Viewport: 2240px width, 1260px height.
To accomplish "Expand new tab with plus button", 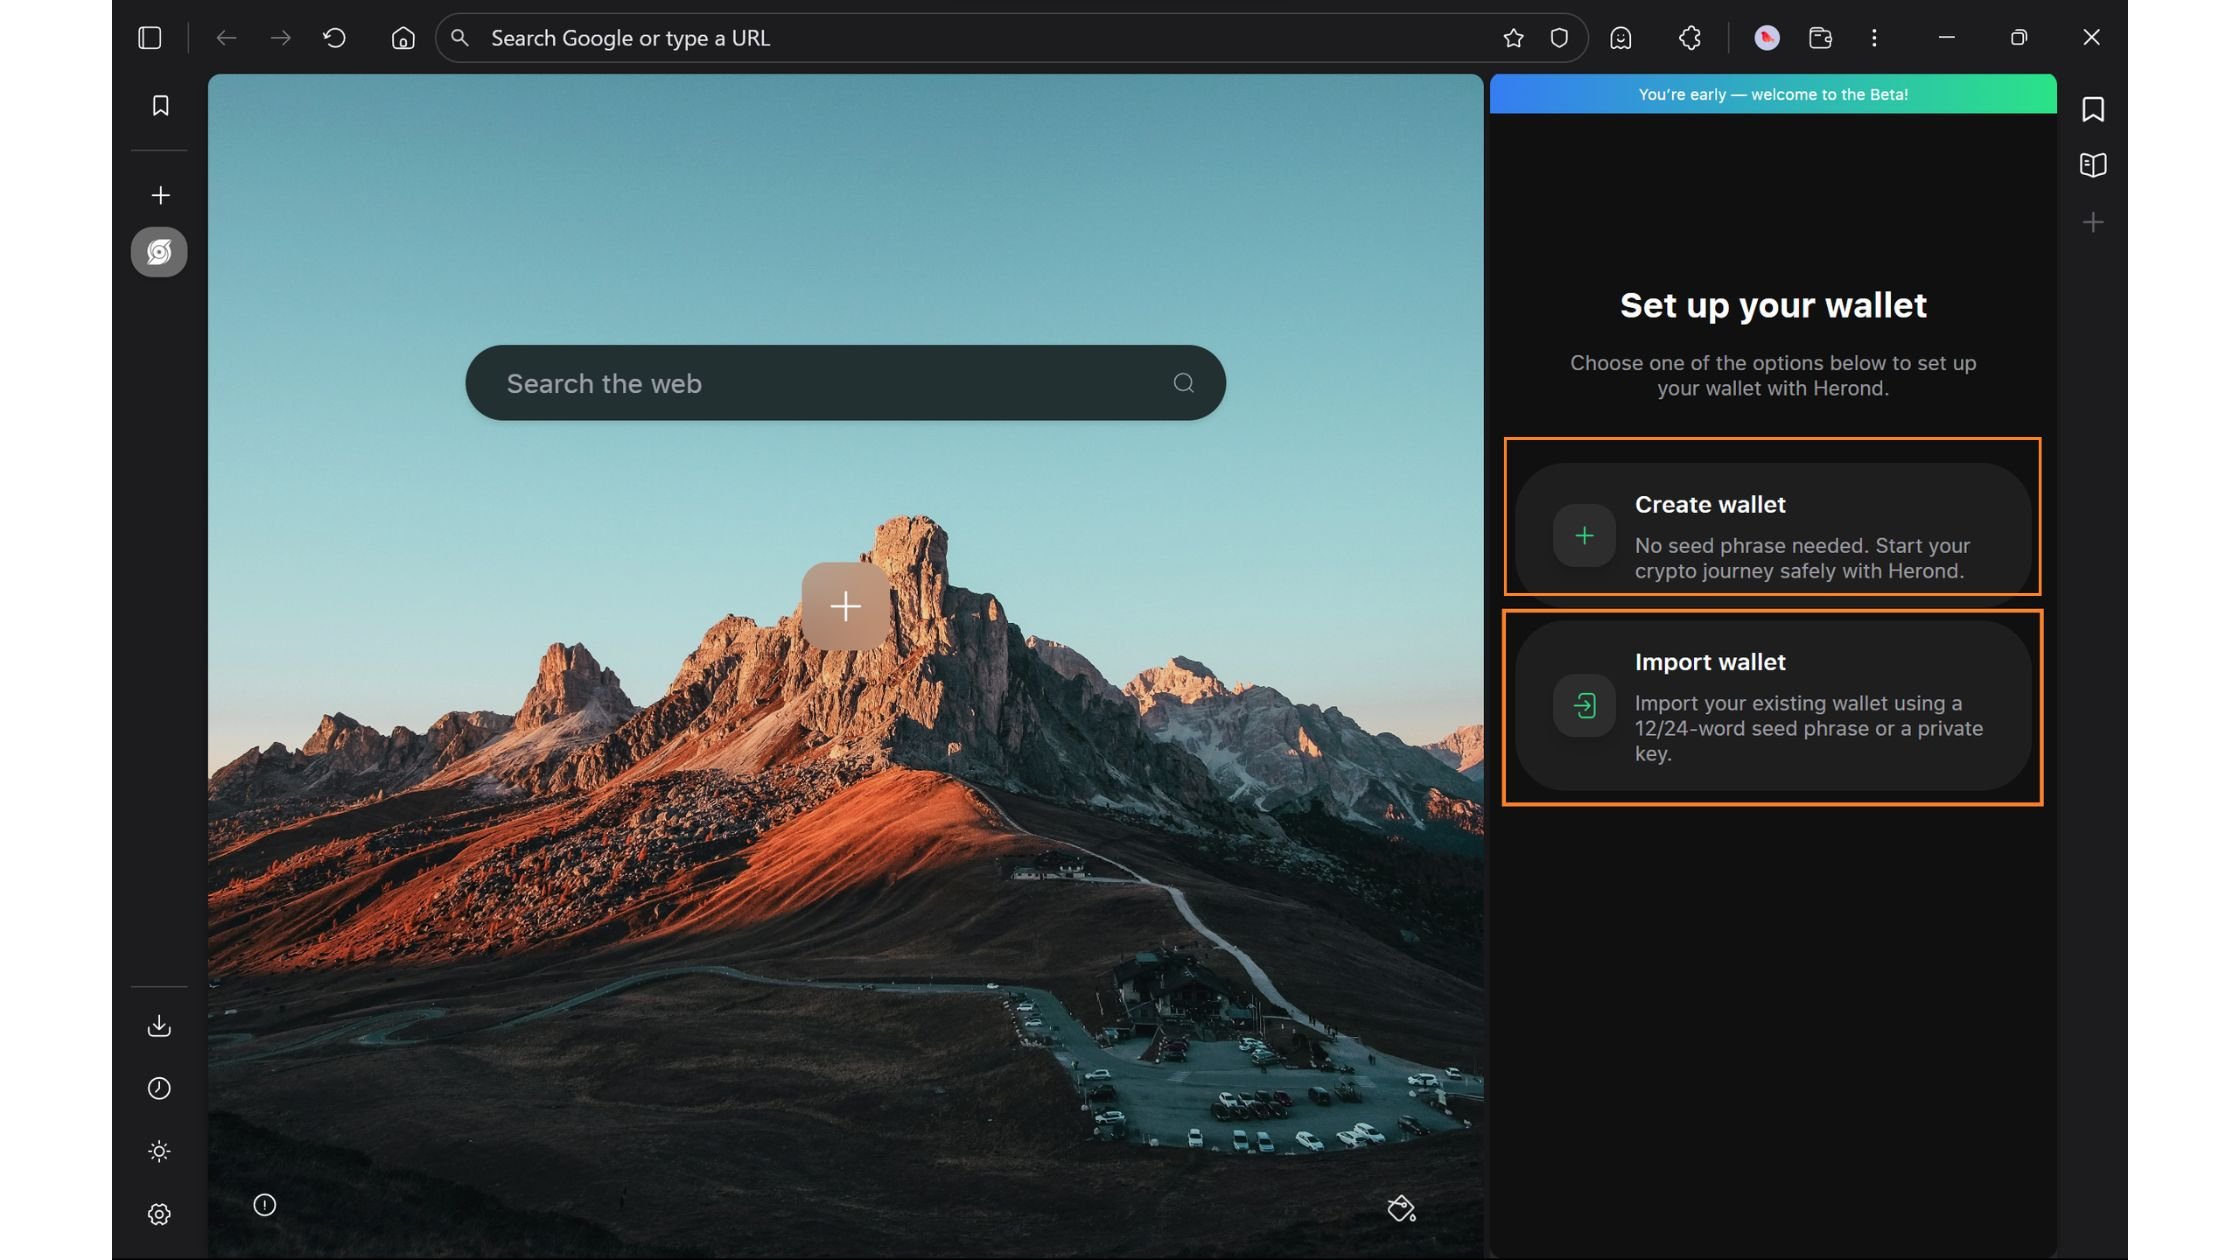I will (x=160, y=195).
